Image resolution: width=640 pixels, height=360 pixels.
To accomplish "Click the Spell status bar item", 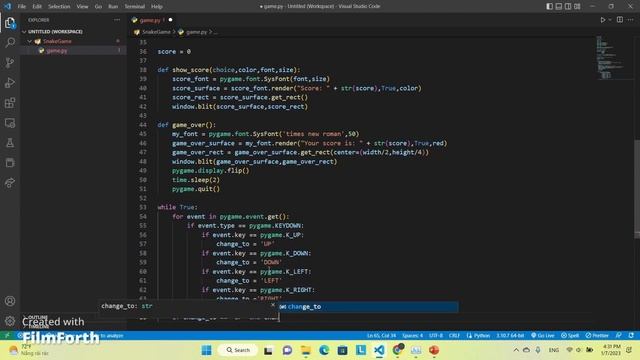I will (x=570, y=336).
